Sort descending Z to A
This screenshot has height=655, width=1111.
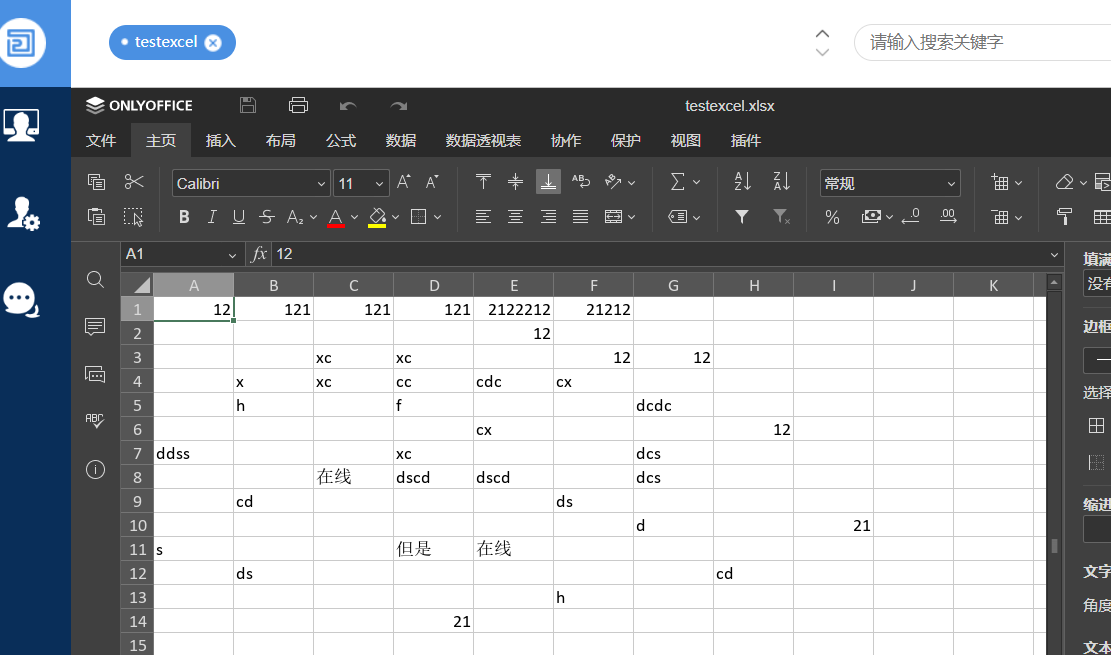pos(782,182)
